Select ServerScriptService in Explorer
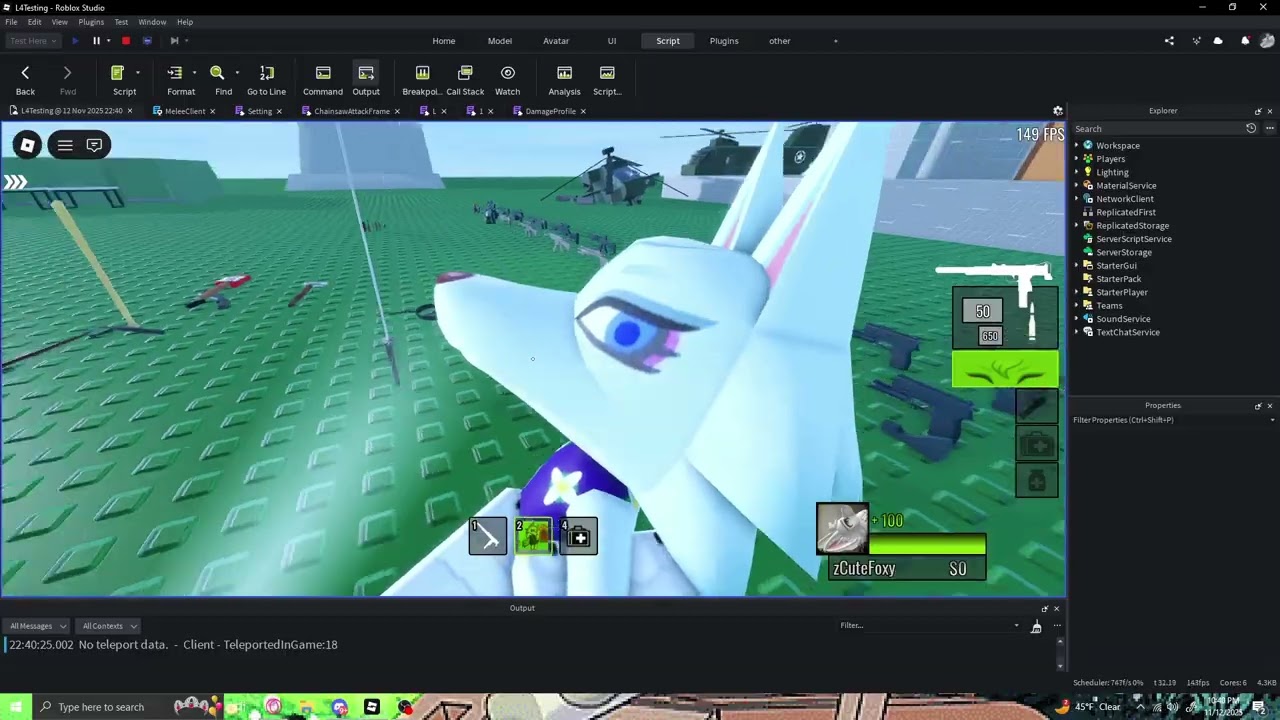This screenshot has width=1280, height=720. tap(1134, 239)
